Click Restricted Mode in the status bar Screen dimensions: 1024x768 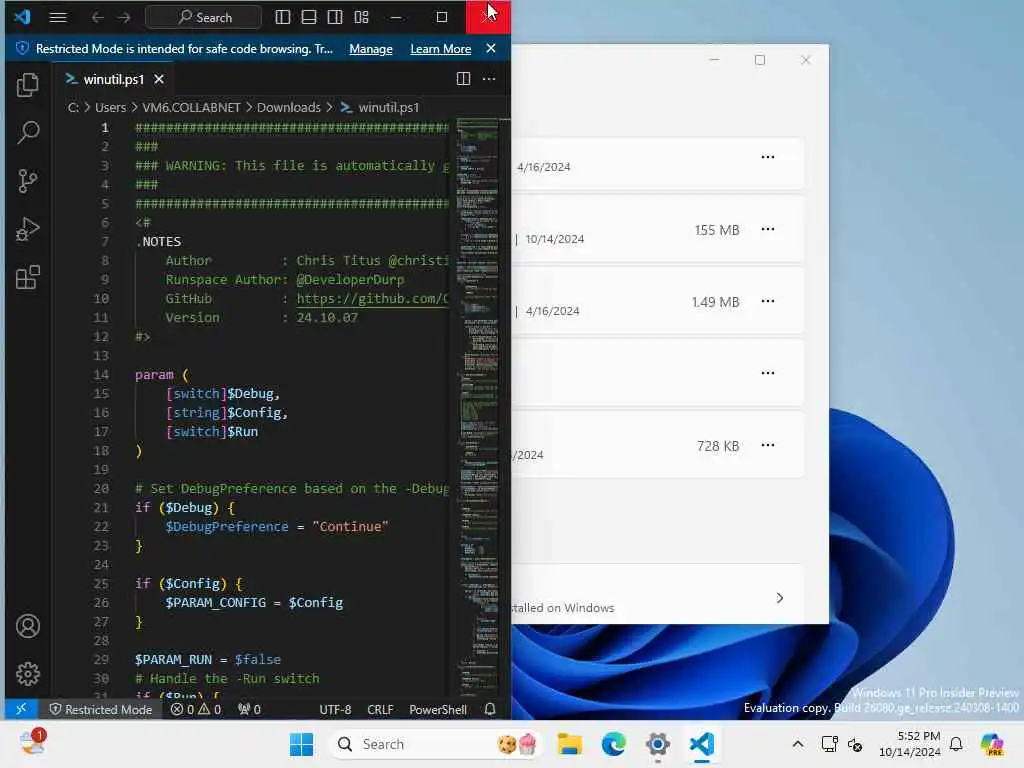click(x=101, y=709)
